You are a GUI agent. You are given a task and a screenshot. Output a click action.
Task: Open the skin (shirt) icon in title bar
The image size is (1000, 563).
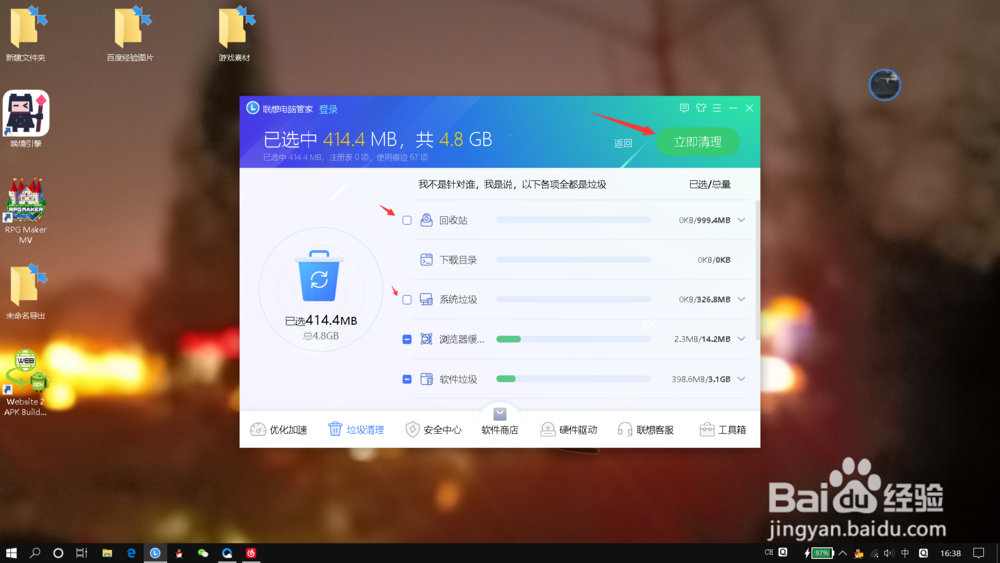pyautogui.click(x=701, y=108)
